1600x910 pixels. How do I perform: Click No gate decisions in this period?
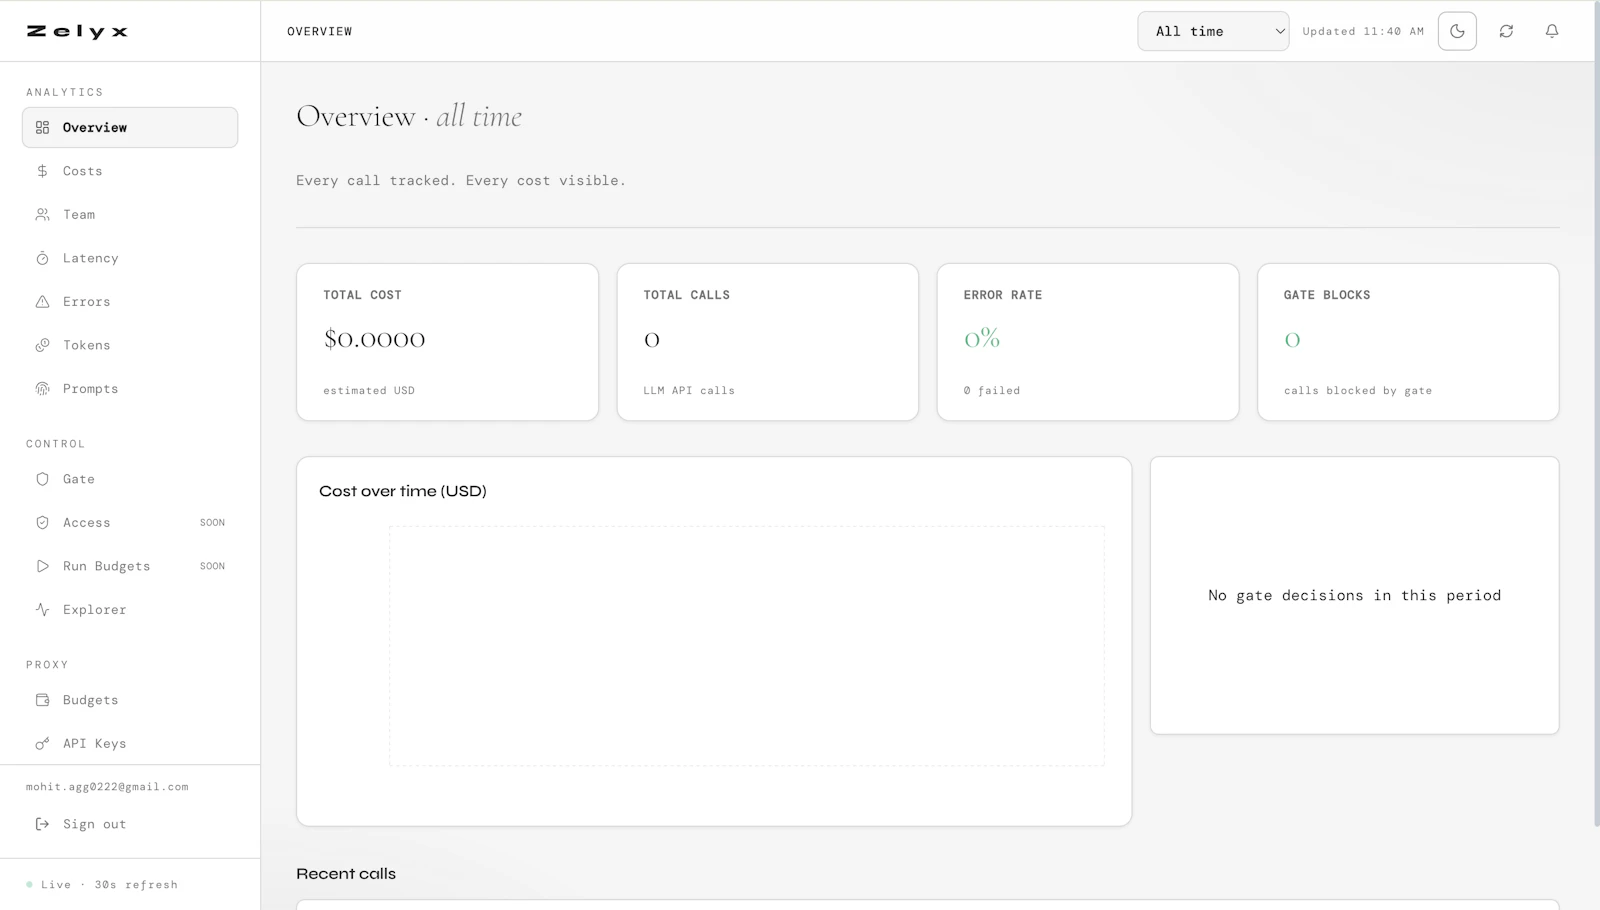[1354, 595]
